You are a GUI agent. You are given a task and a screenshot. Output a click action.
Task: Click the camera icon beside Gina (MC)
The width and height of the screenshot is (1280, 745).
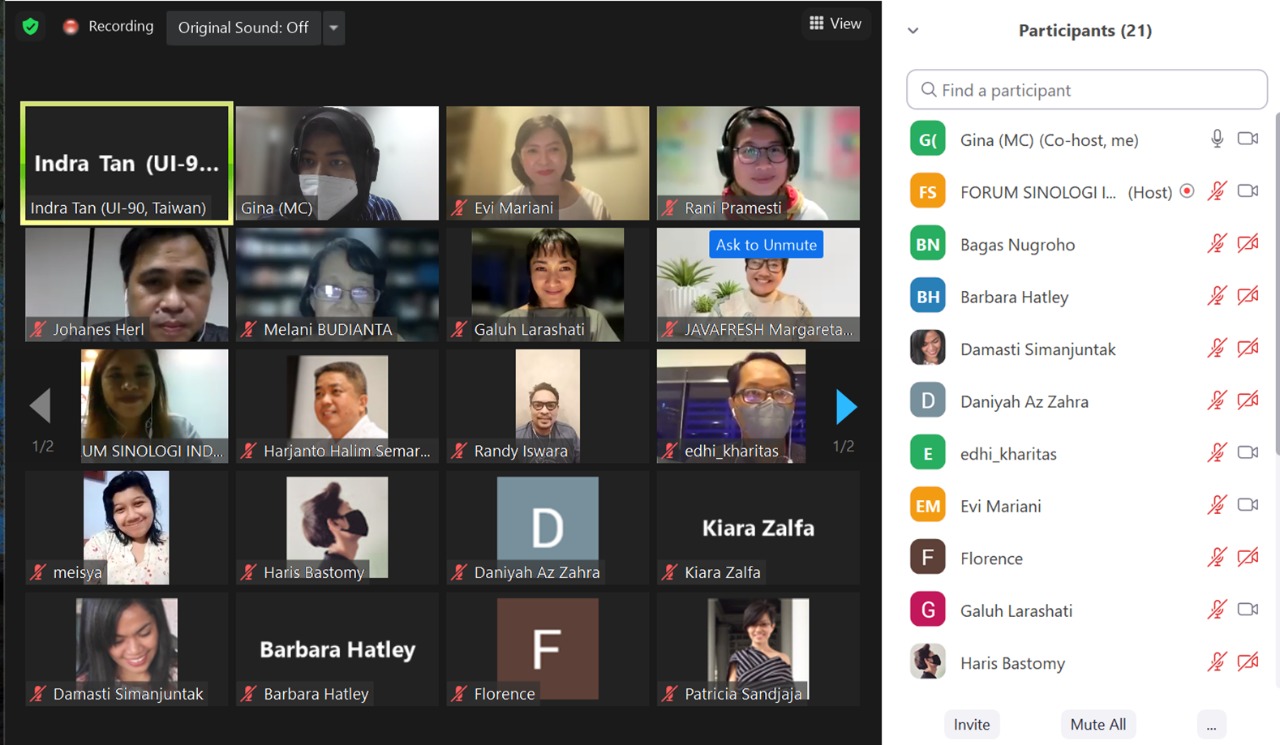pyautogui.click(x=1247, y=139)
